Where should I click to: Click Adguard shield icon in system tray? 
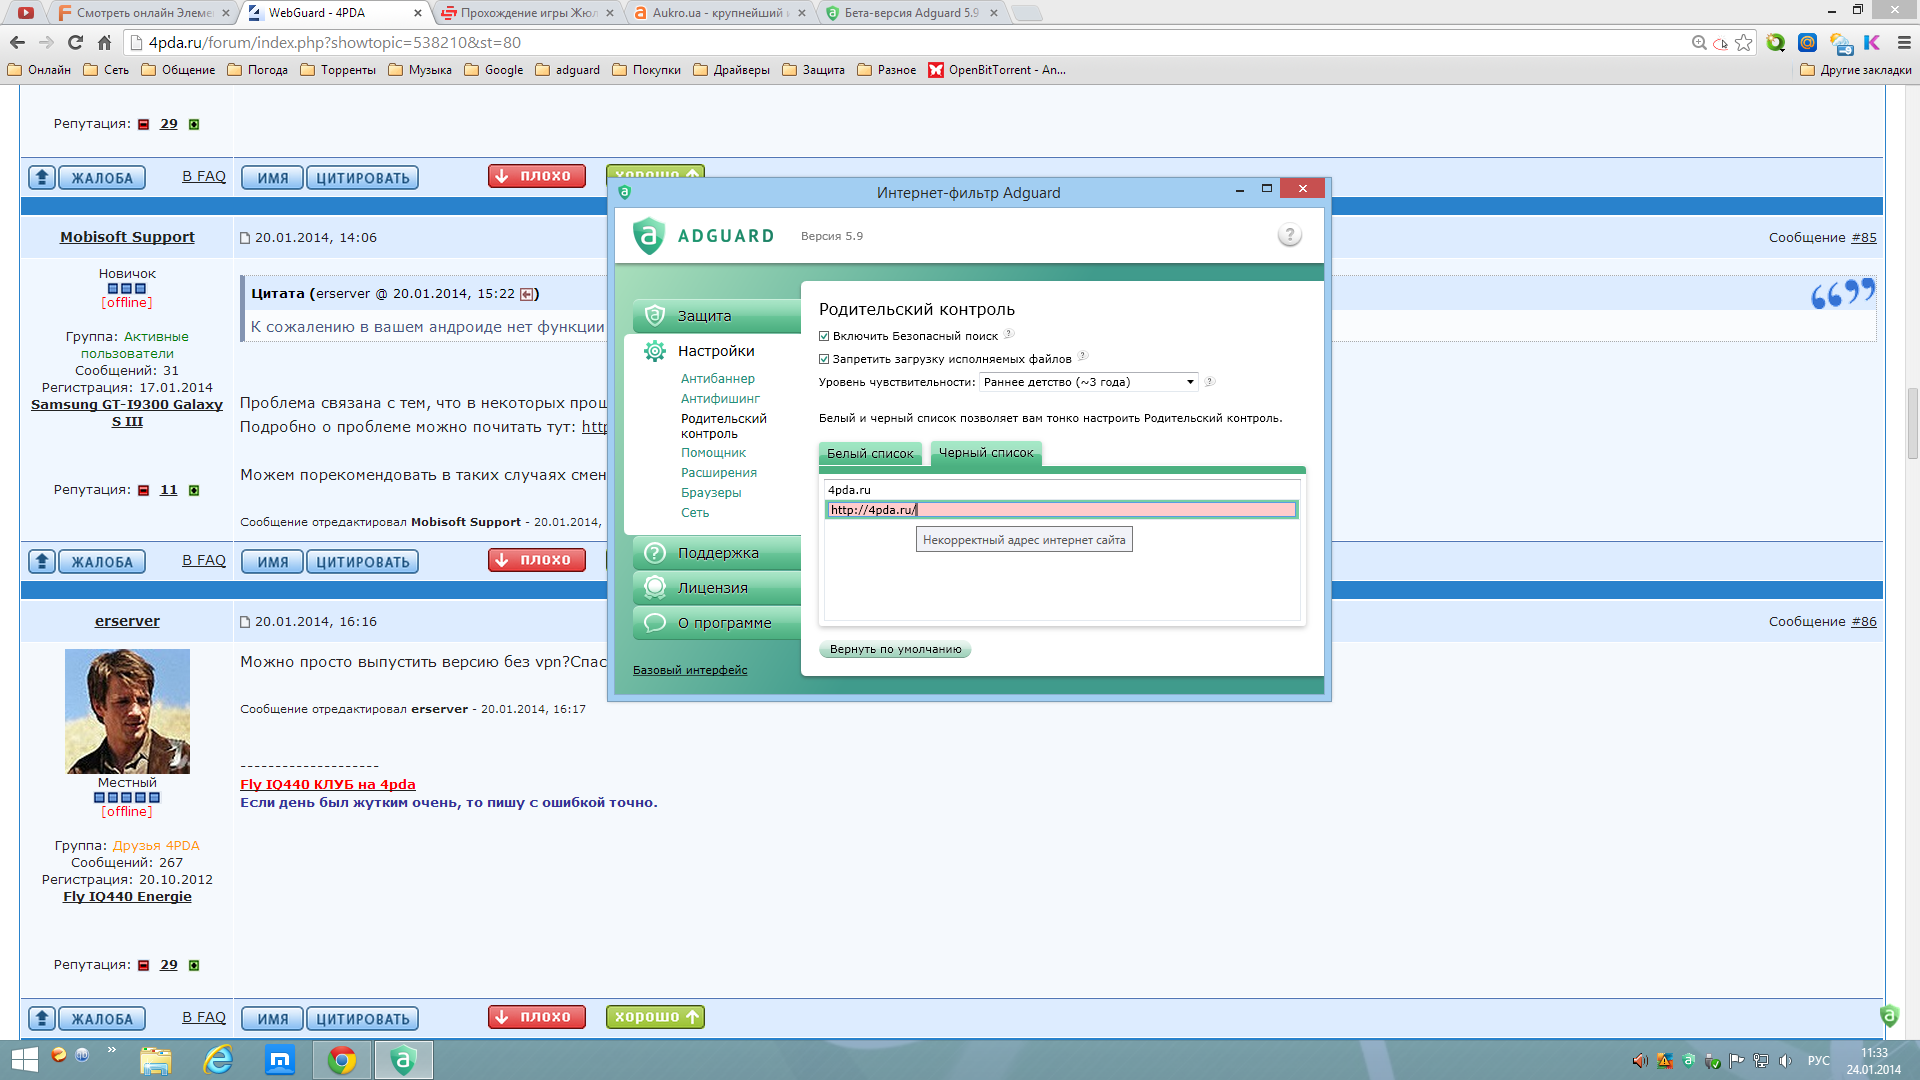(x=1689, y=1060)
